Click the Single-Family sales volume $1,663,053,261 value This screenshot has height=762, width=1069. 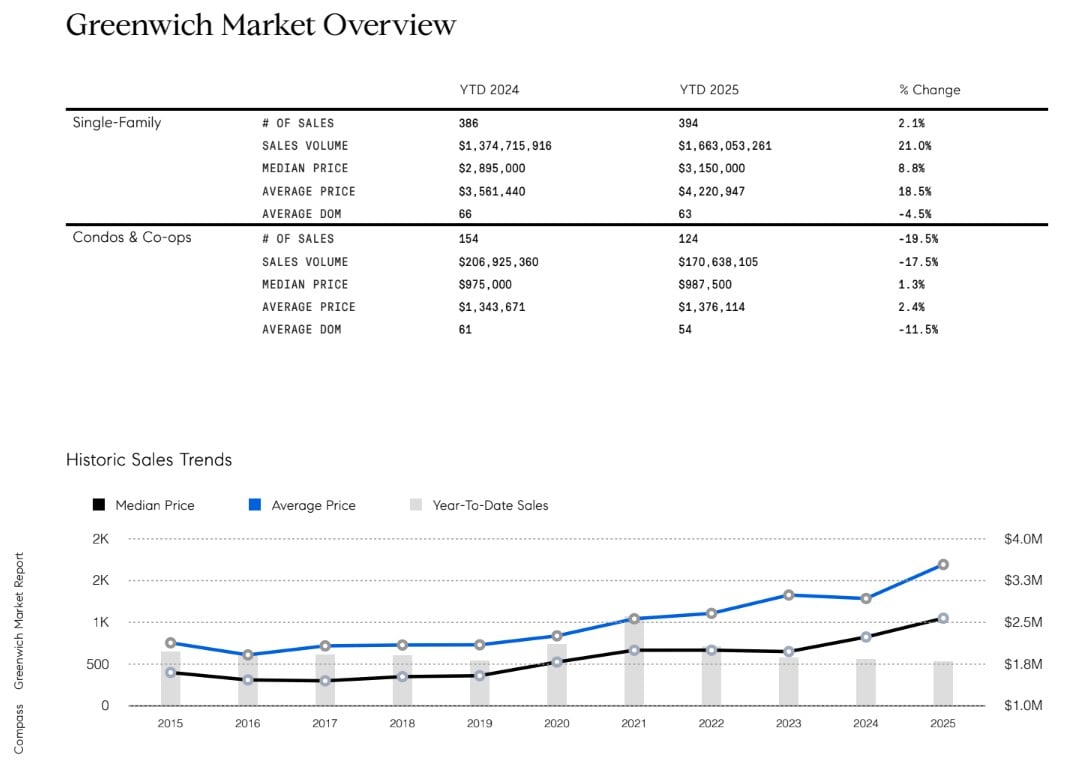pos(725,145)
